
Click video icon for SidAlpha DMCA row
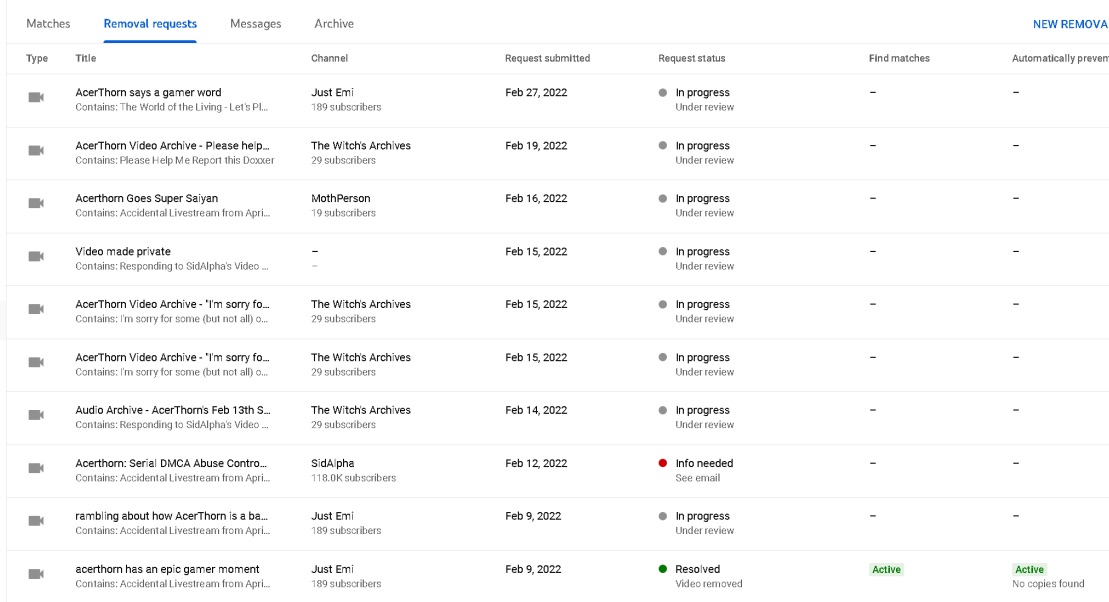[36, 468]
